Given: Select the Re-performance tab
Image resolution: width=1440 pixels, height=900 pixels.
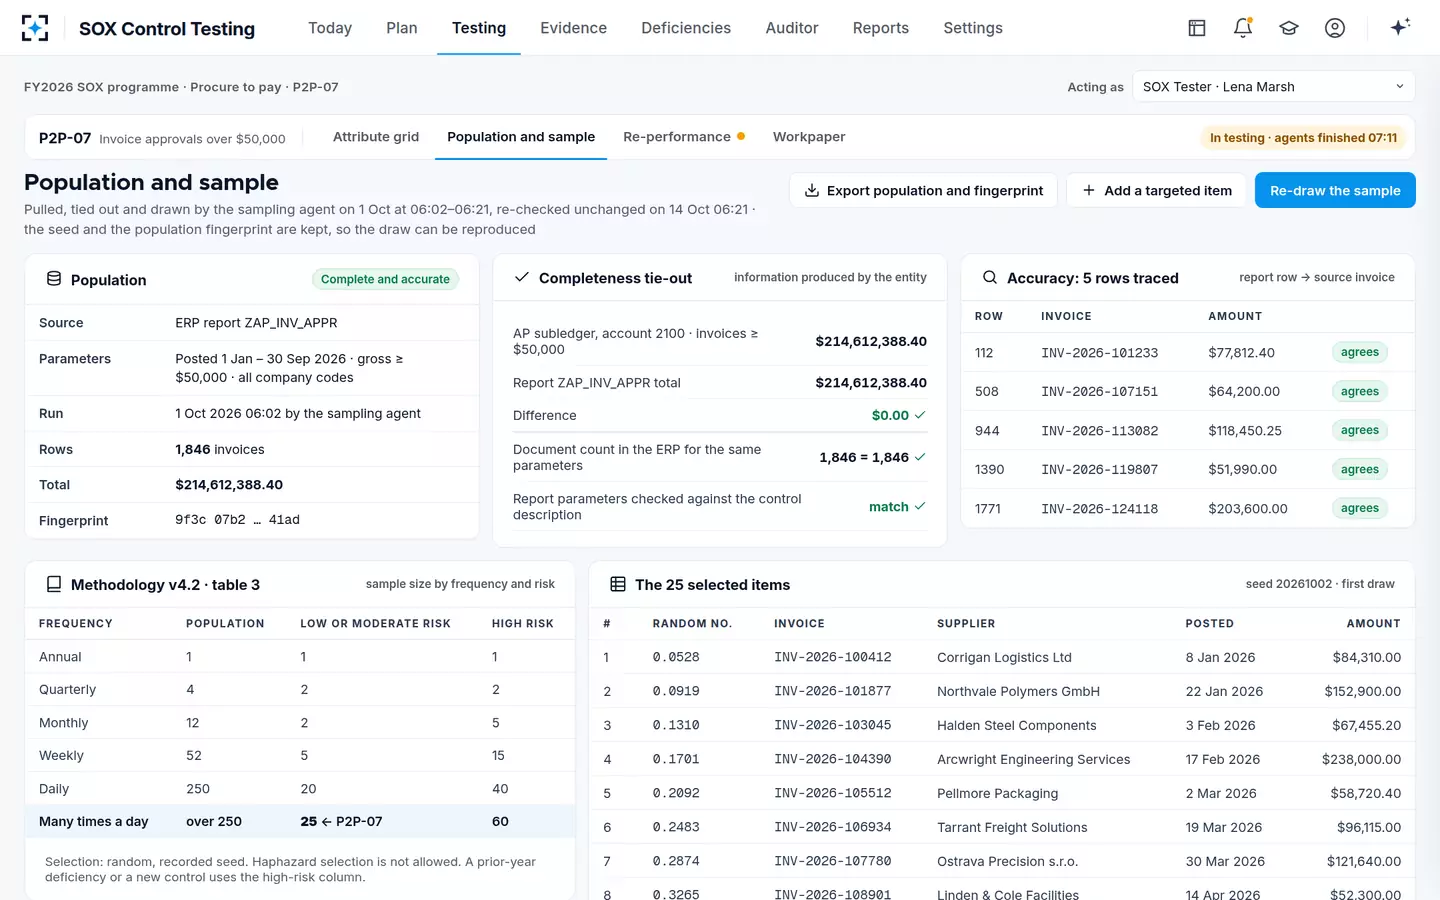Looking at the screenshot, I should 684,137.
